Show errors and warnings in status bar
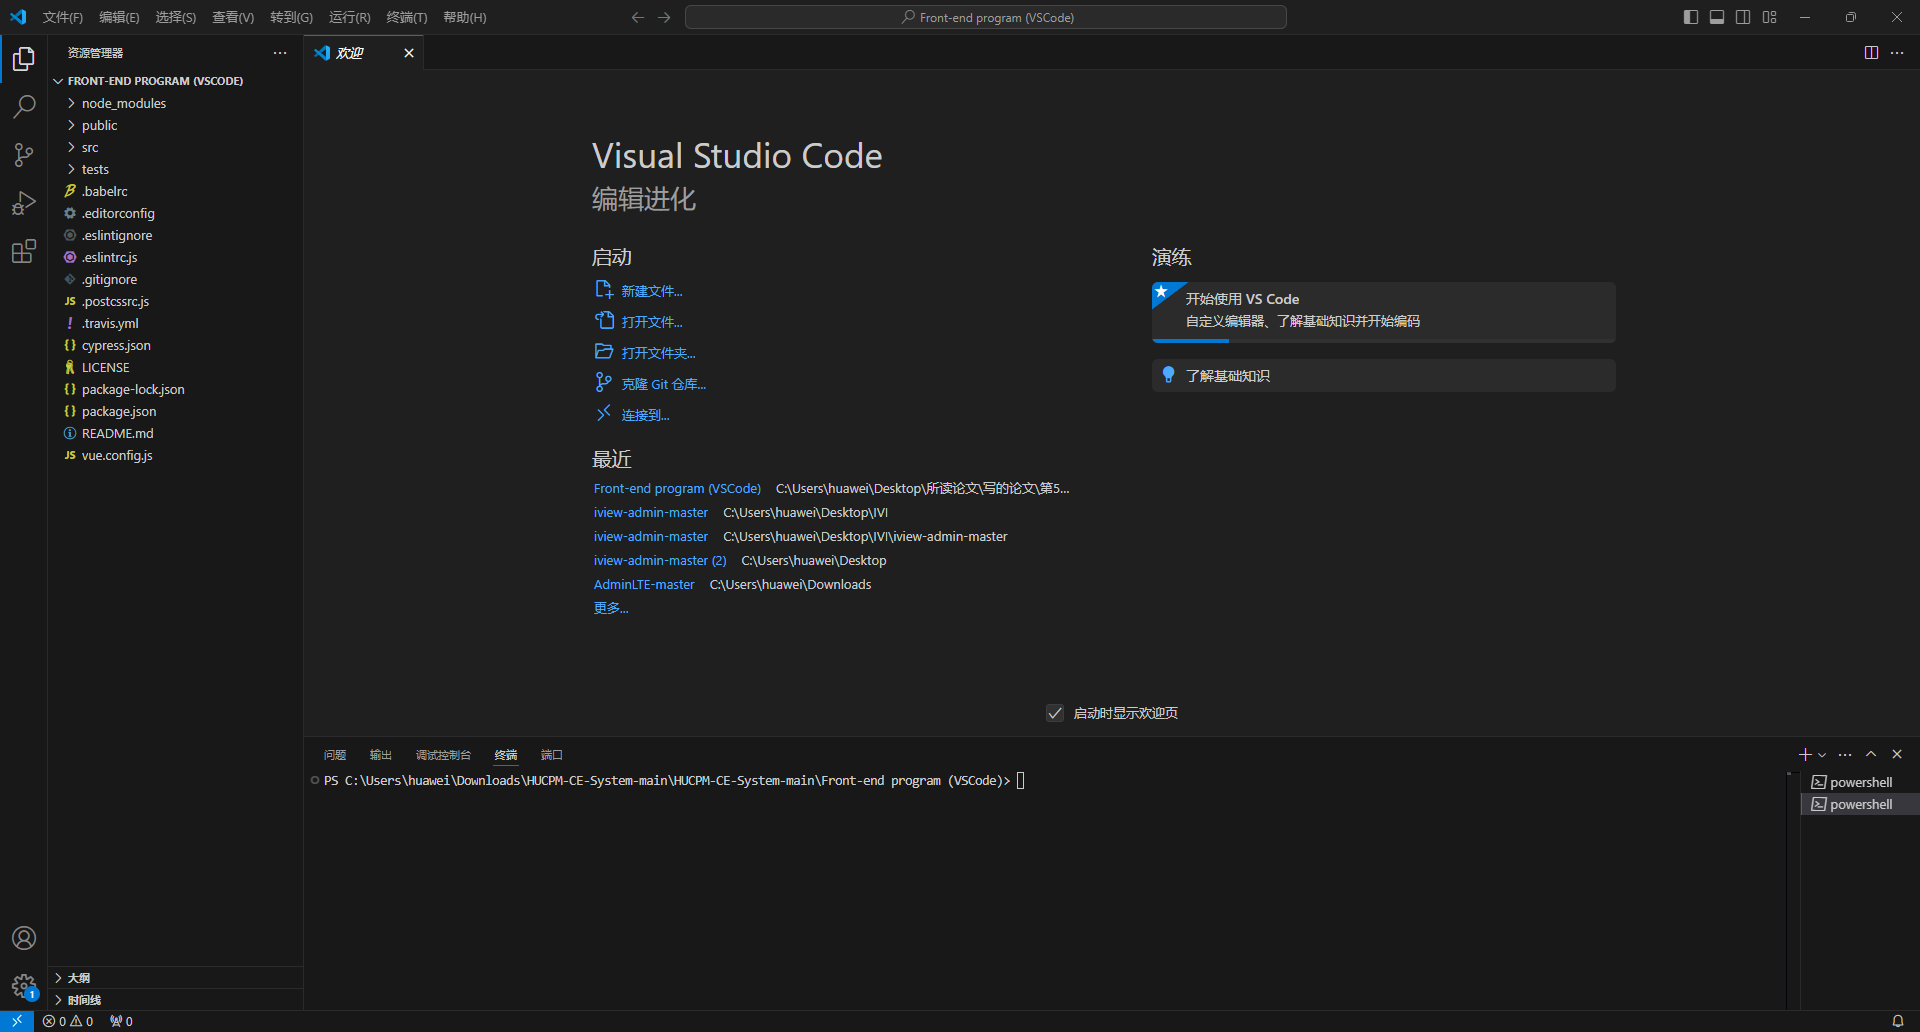Viewport: 1920px width, 1032px height. coord(68,1021)
